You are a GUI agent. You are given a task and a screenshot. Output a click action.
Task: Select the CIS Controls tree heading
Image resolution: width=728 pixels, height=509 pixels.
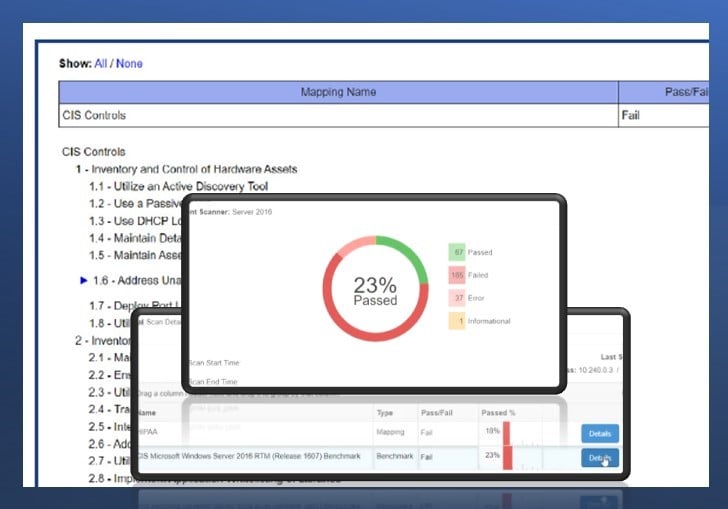[x=94, y=152]
